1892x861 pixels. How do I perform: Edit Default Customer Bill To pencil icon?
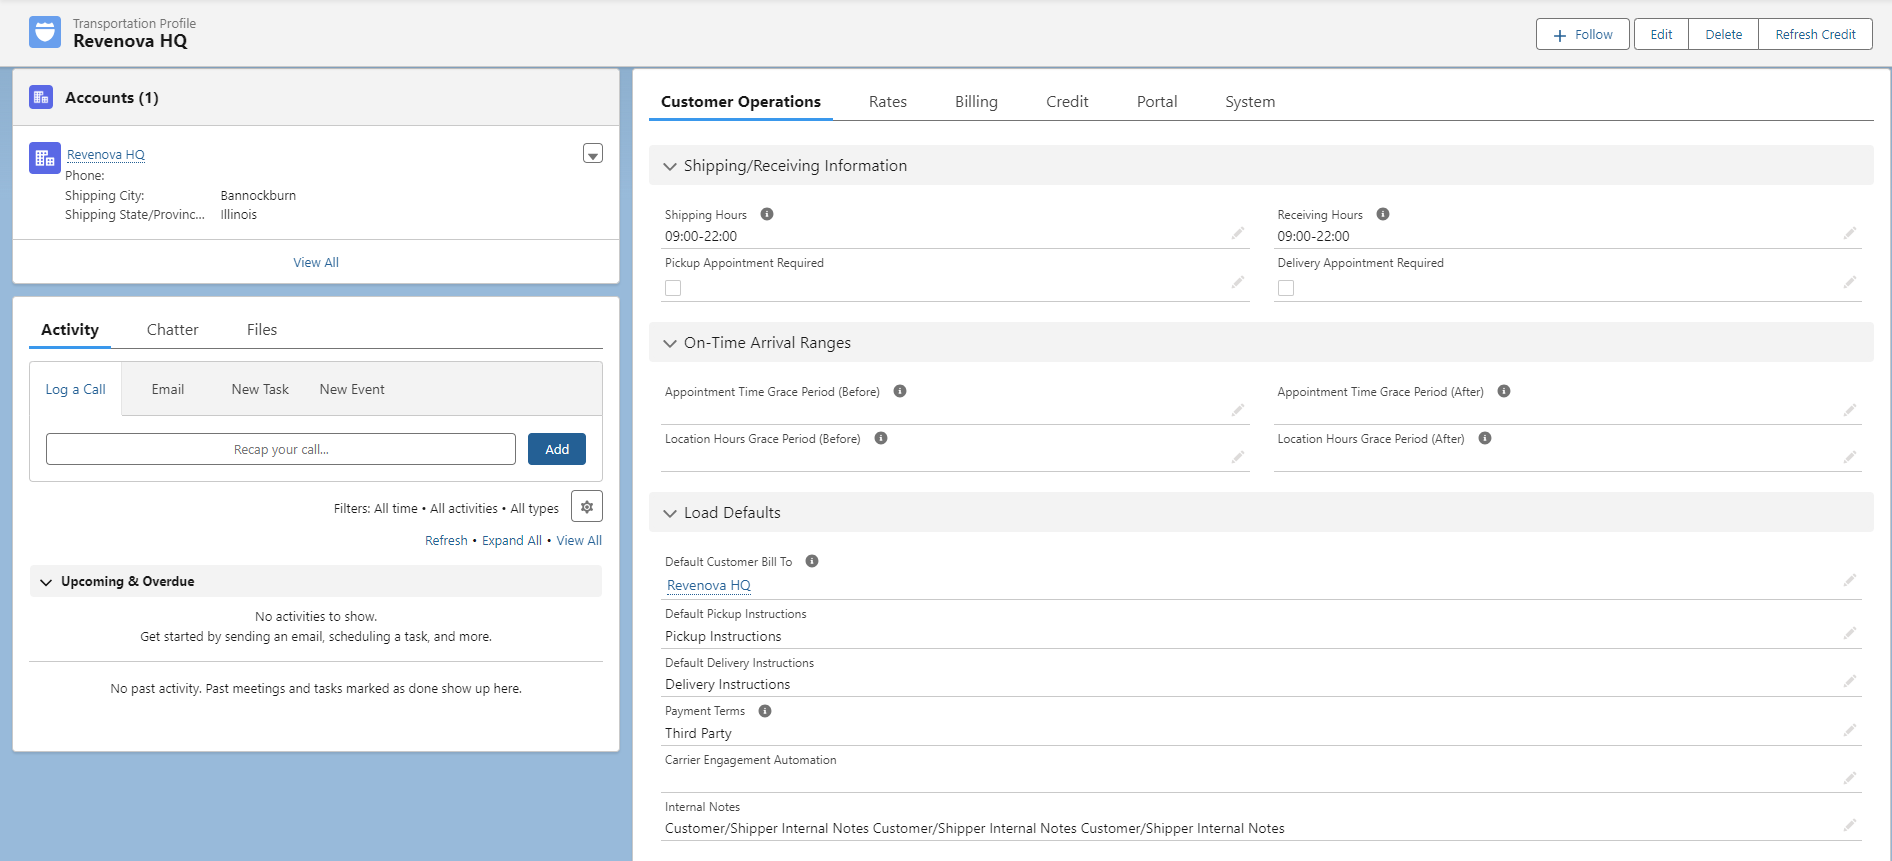[x=1850, y=580]
